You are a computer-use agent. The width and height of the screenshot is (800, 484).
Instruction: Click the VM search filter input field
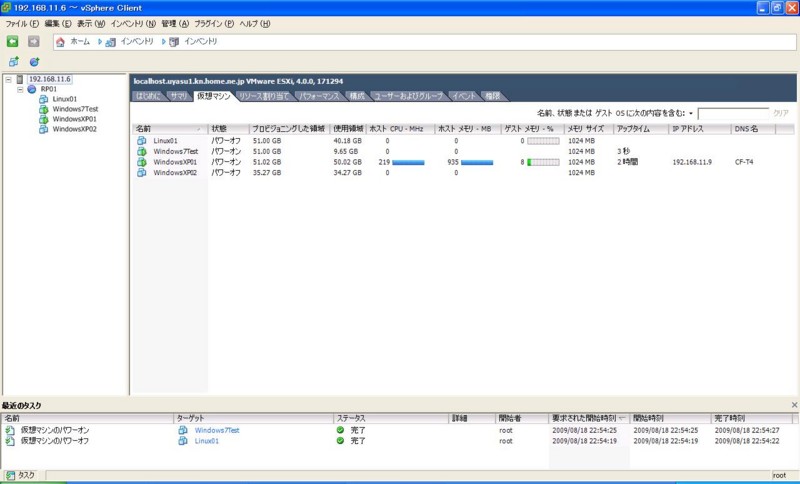coord(733,113)
